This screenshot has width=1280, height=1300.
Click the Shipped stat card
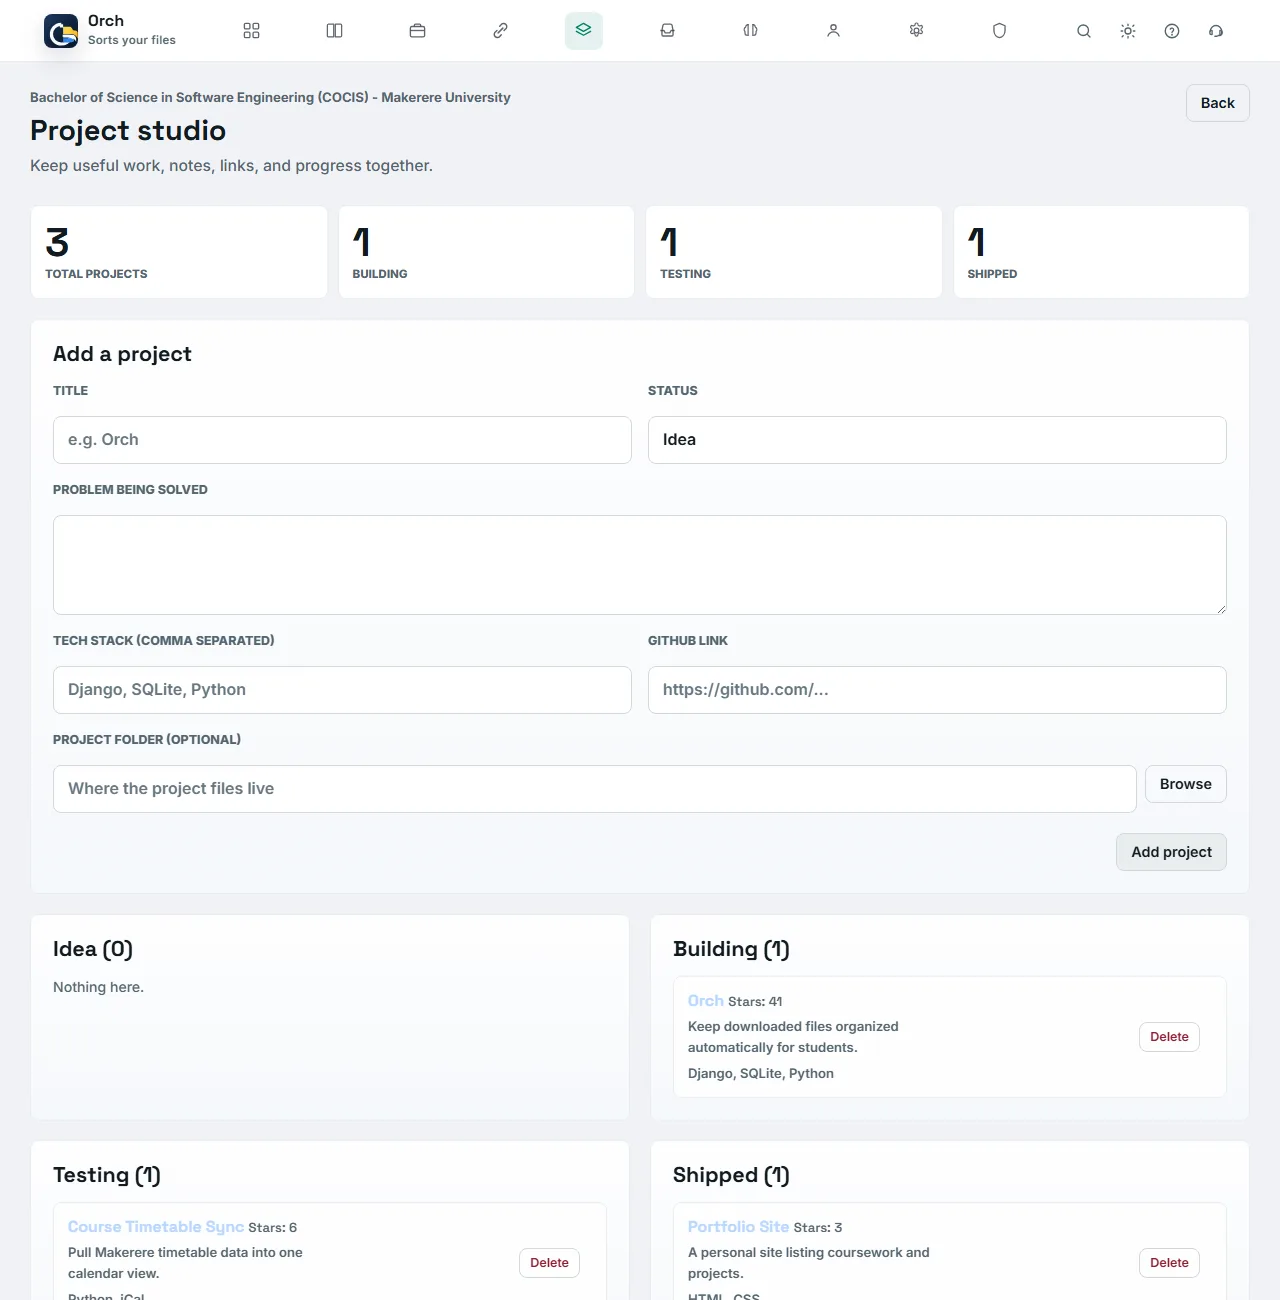pos(1101,252)
